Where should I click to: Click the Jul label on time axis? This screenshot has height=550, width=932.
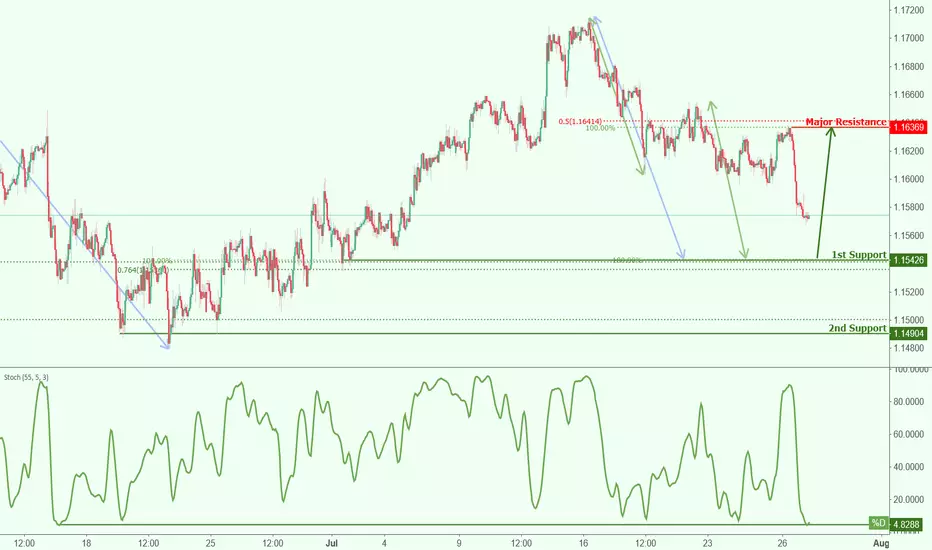click(x=332, y=543)
